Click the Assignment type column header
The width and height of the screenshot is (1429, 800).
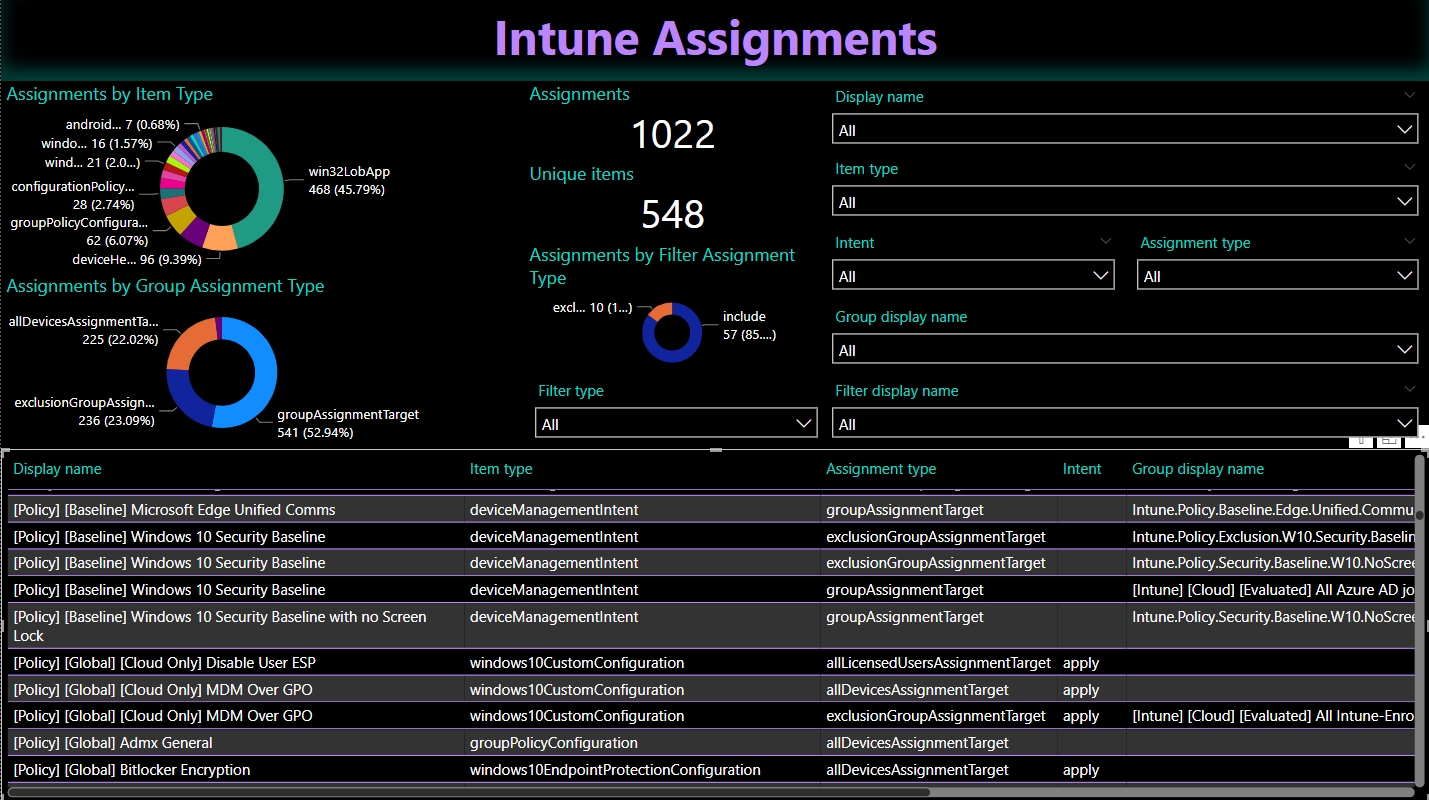click(x=881, y=469)
